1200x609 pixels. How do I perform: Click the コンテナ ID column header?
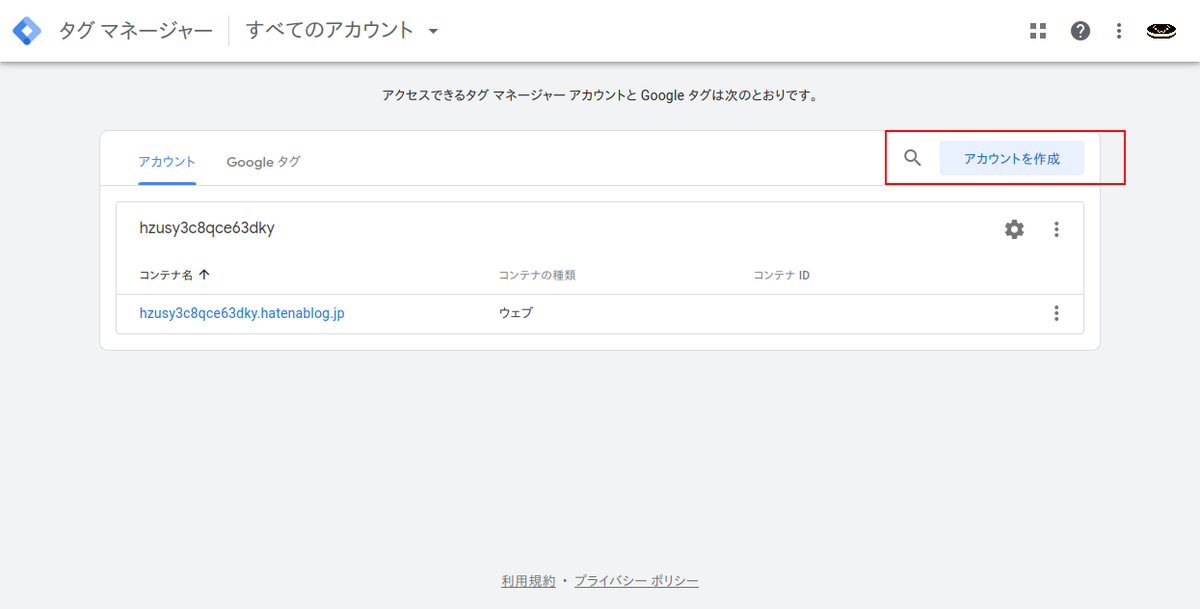pos(781,275)
